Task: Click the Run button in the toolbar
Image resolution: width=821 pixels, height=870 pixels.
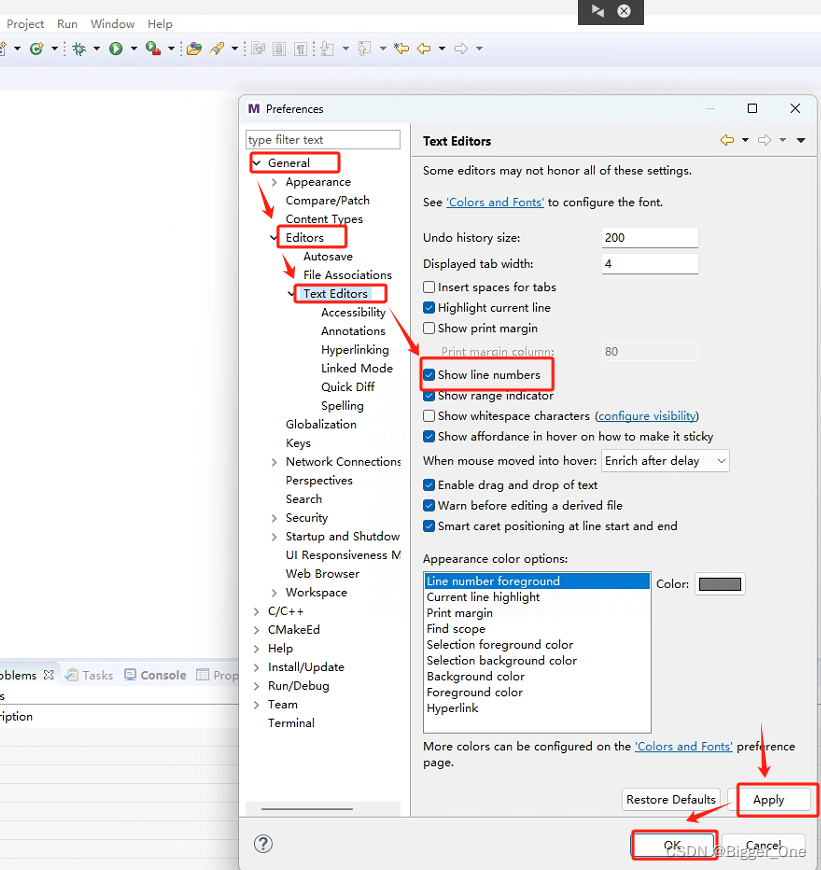Action: coord(117,47)
